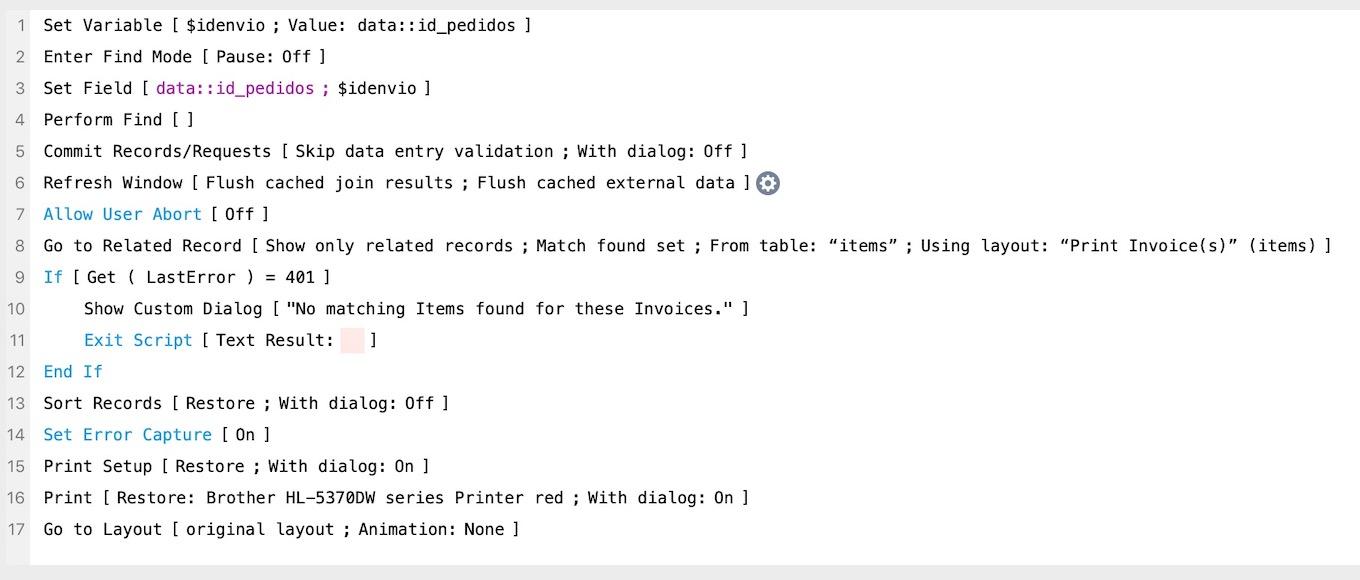Screen dimensions: 1360x580
Task: Select the Perform Find script step
Action: click(118, 120)
